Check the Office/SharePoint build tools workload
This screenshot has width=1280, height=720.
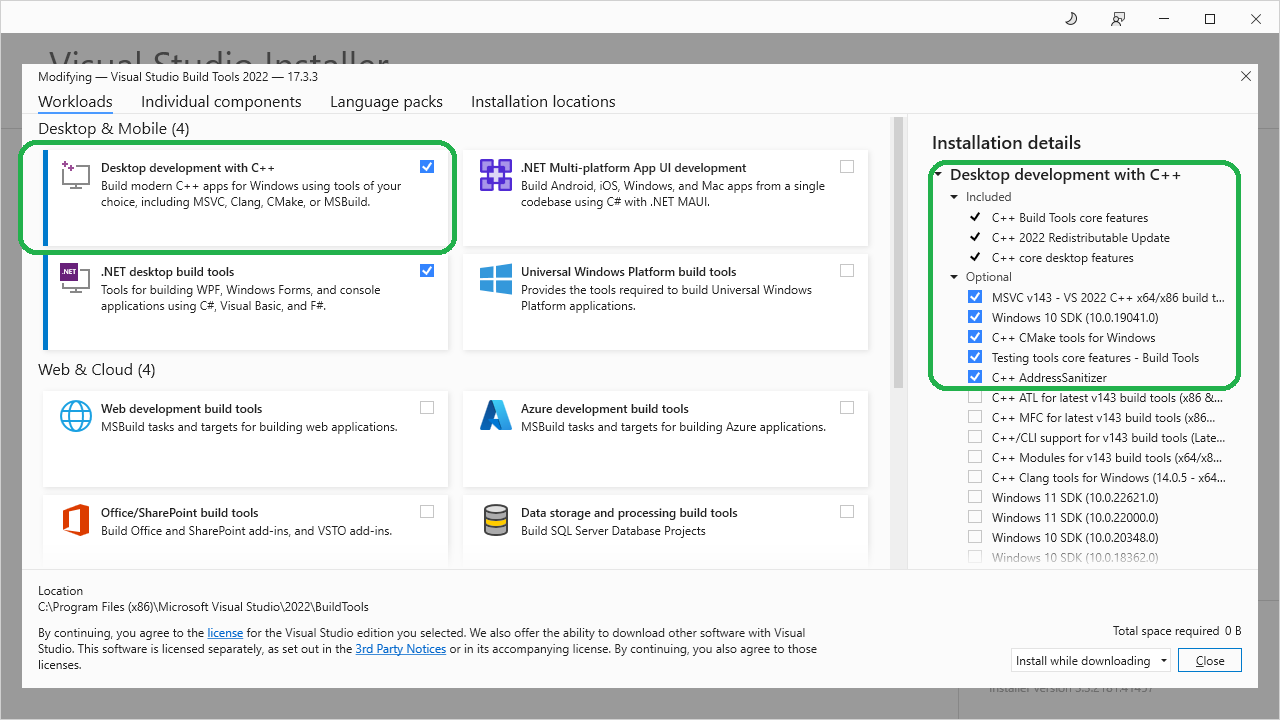pos(427,511)
